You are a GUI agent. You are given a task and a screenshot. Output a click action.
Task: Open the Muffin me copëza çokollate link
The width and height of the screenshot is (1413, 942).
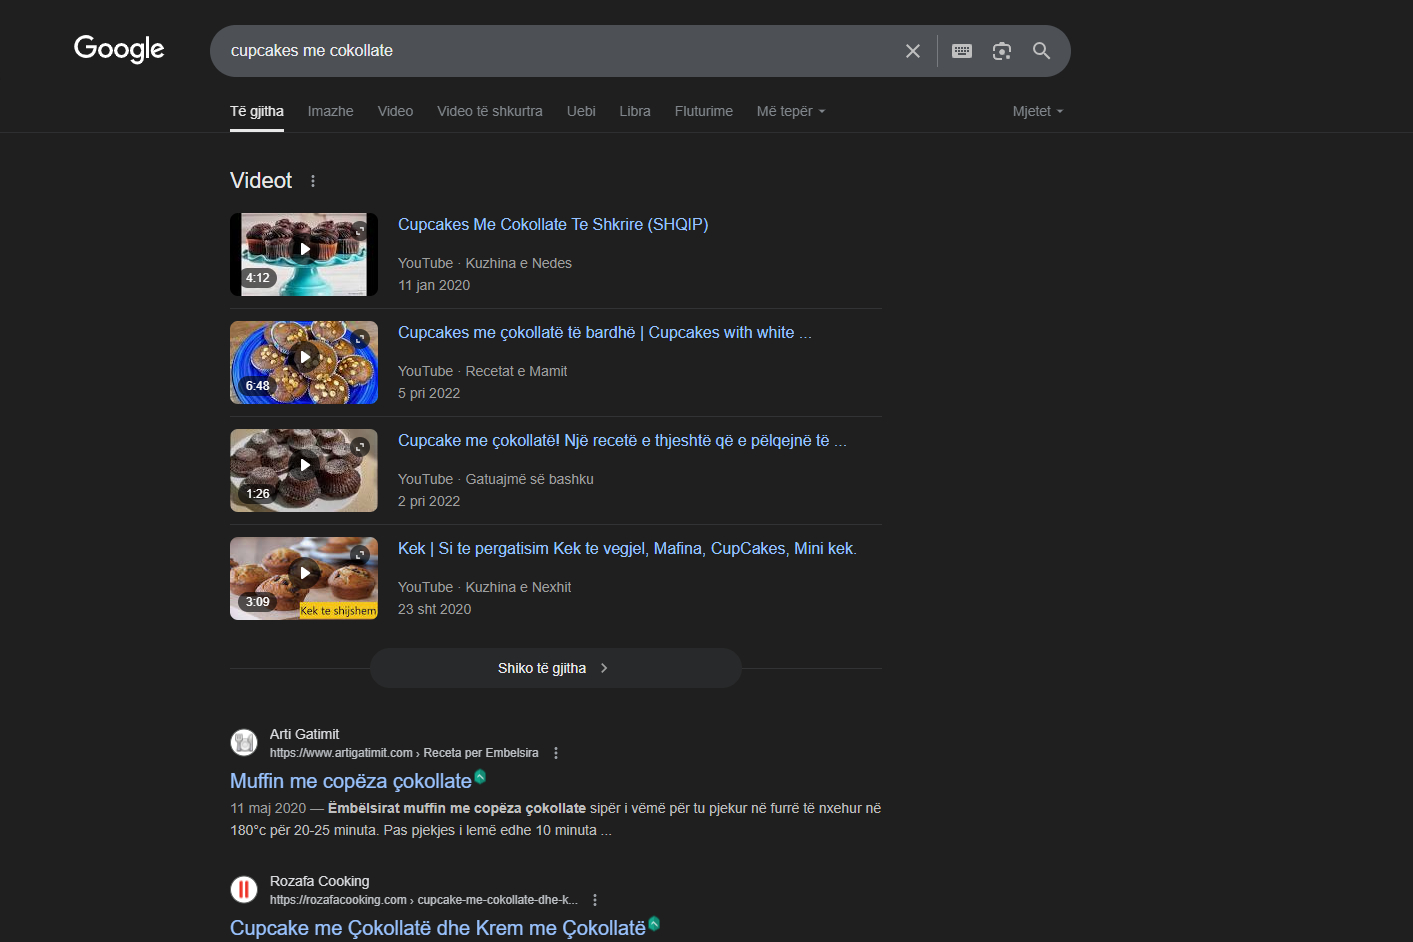[350, 781]
